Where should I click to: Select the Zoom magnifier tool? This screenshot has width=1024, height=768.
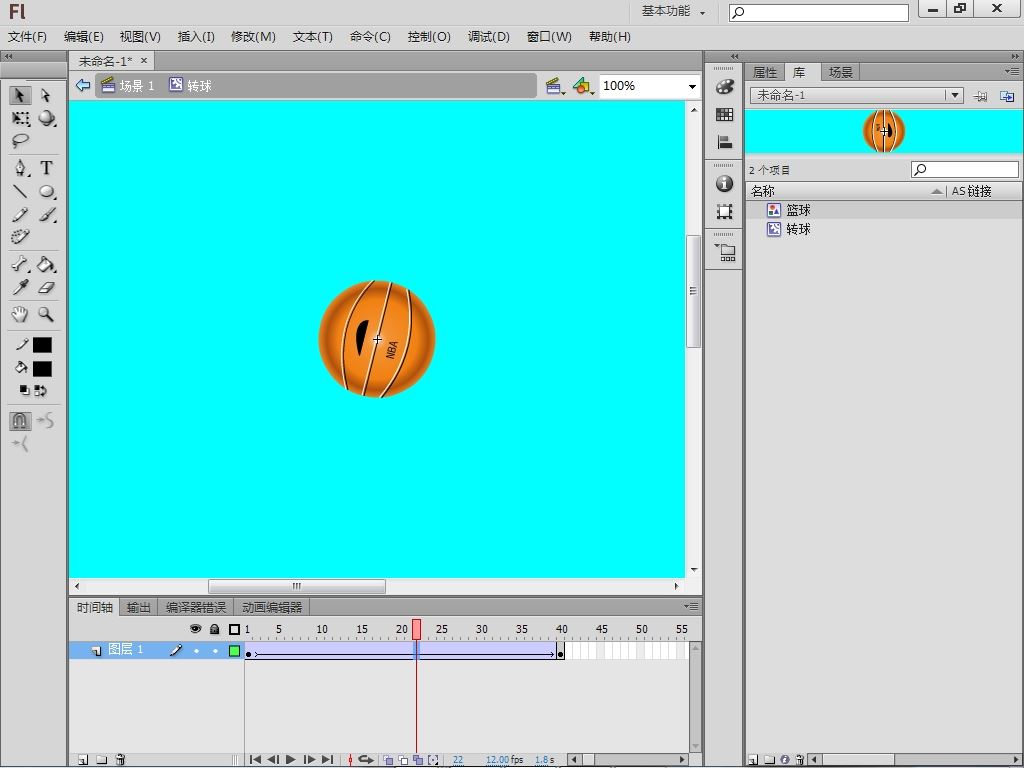tap(46, 314)
